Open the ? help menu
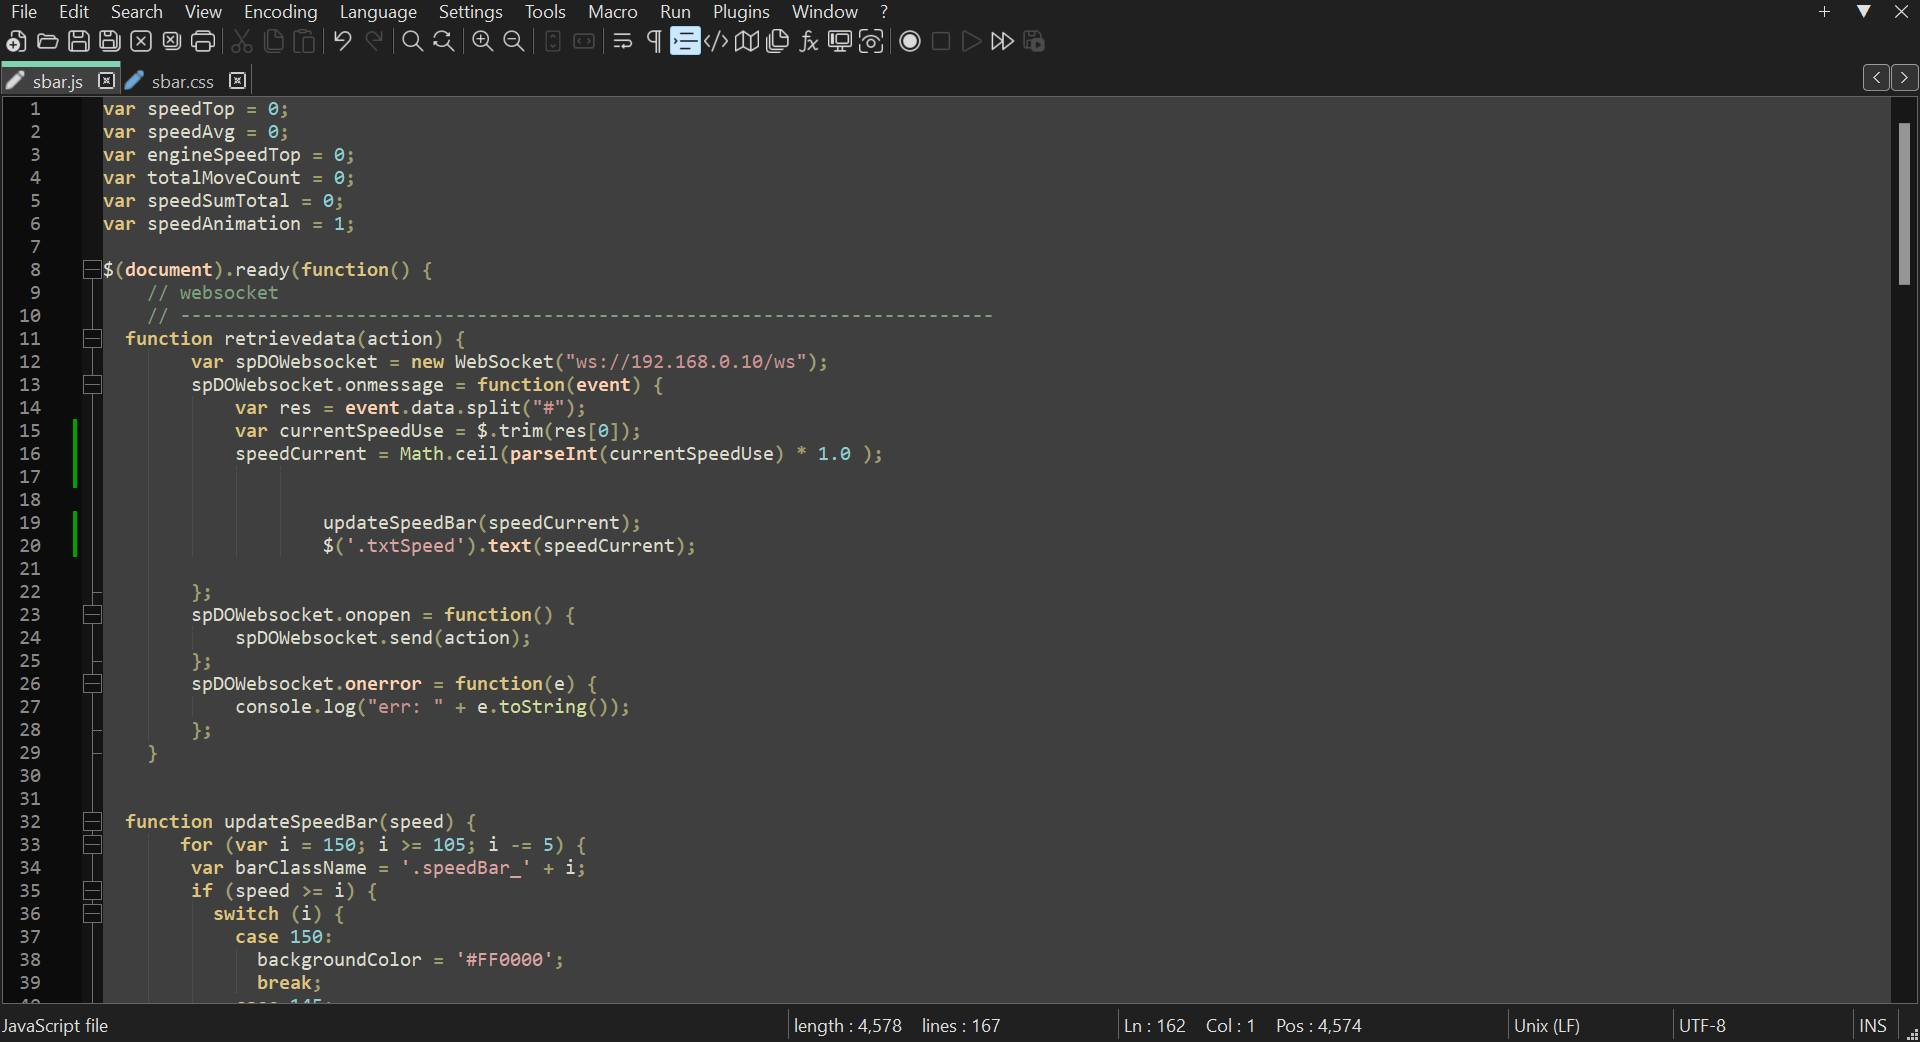 coord(884,12)
